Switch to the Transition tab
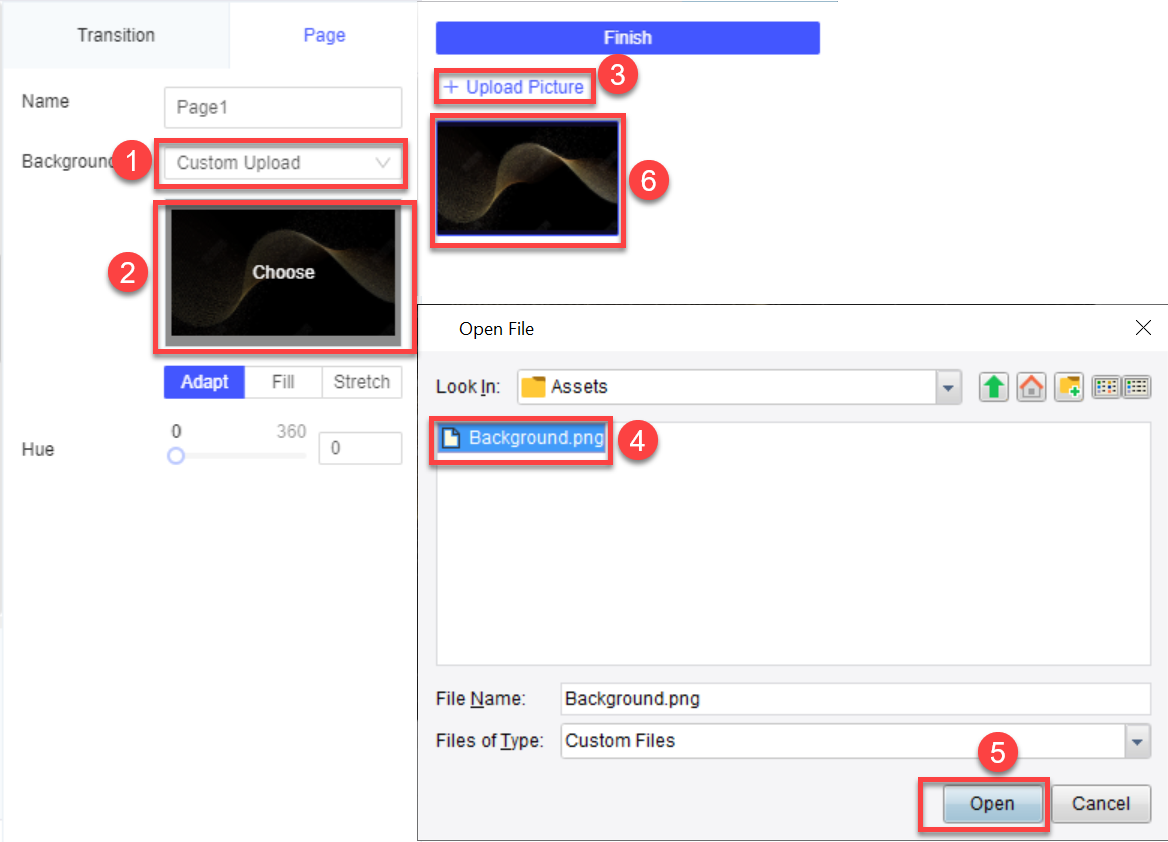This screenshot has width=1168, height=842. 116,35
